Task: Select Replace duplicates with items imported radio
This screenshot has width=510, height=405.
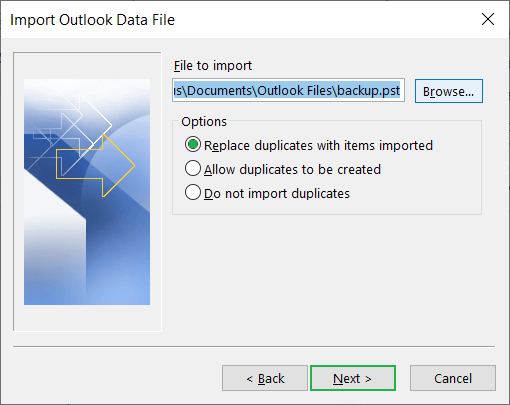Action: (x=193, y=144)
